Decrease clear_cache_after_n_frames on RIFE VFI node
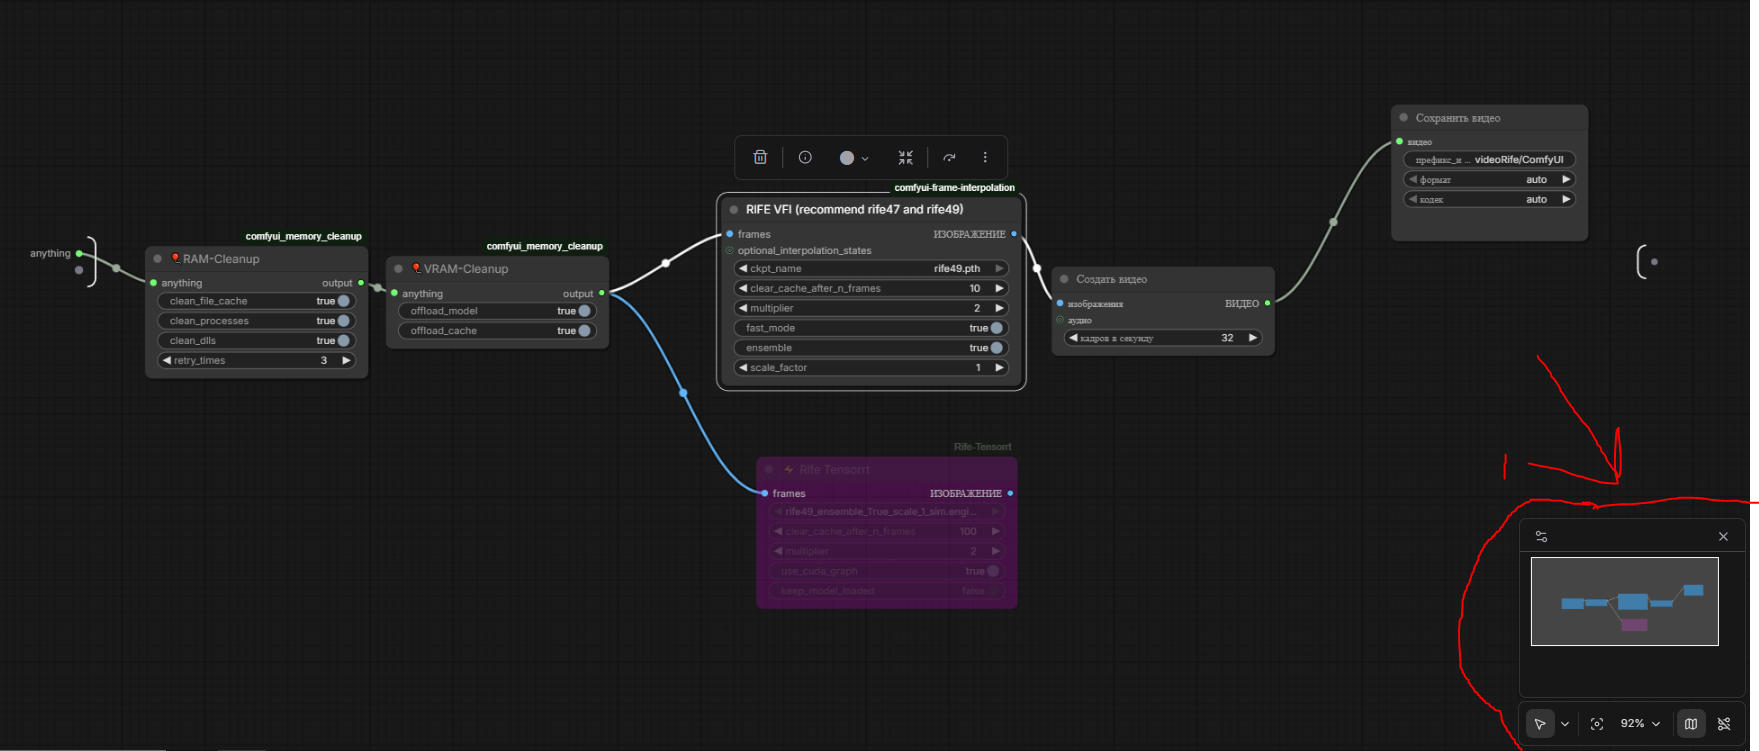Viewport: 1759px width, 751px height. (742, 289)
